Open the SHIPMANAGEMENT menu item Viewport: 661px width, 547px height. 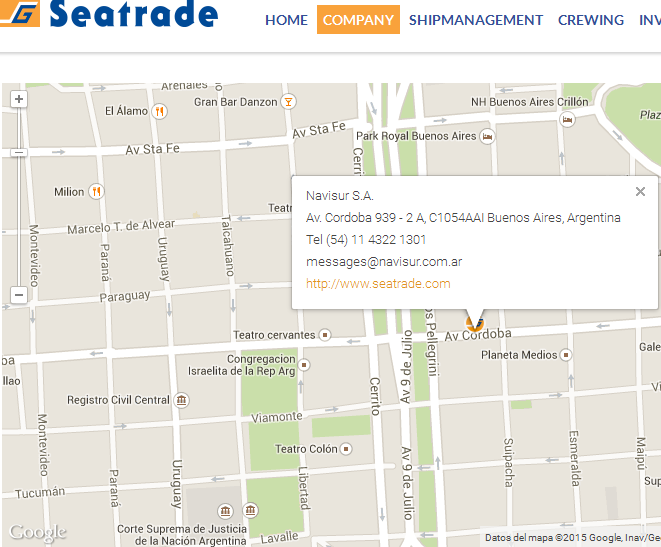[x=476, y=20]
